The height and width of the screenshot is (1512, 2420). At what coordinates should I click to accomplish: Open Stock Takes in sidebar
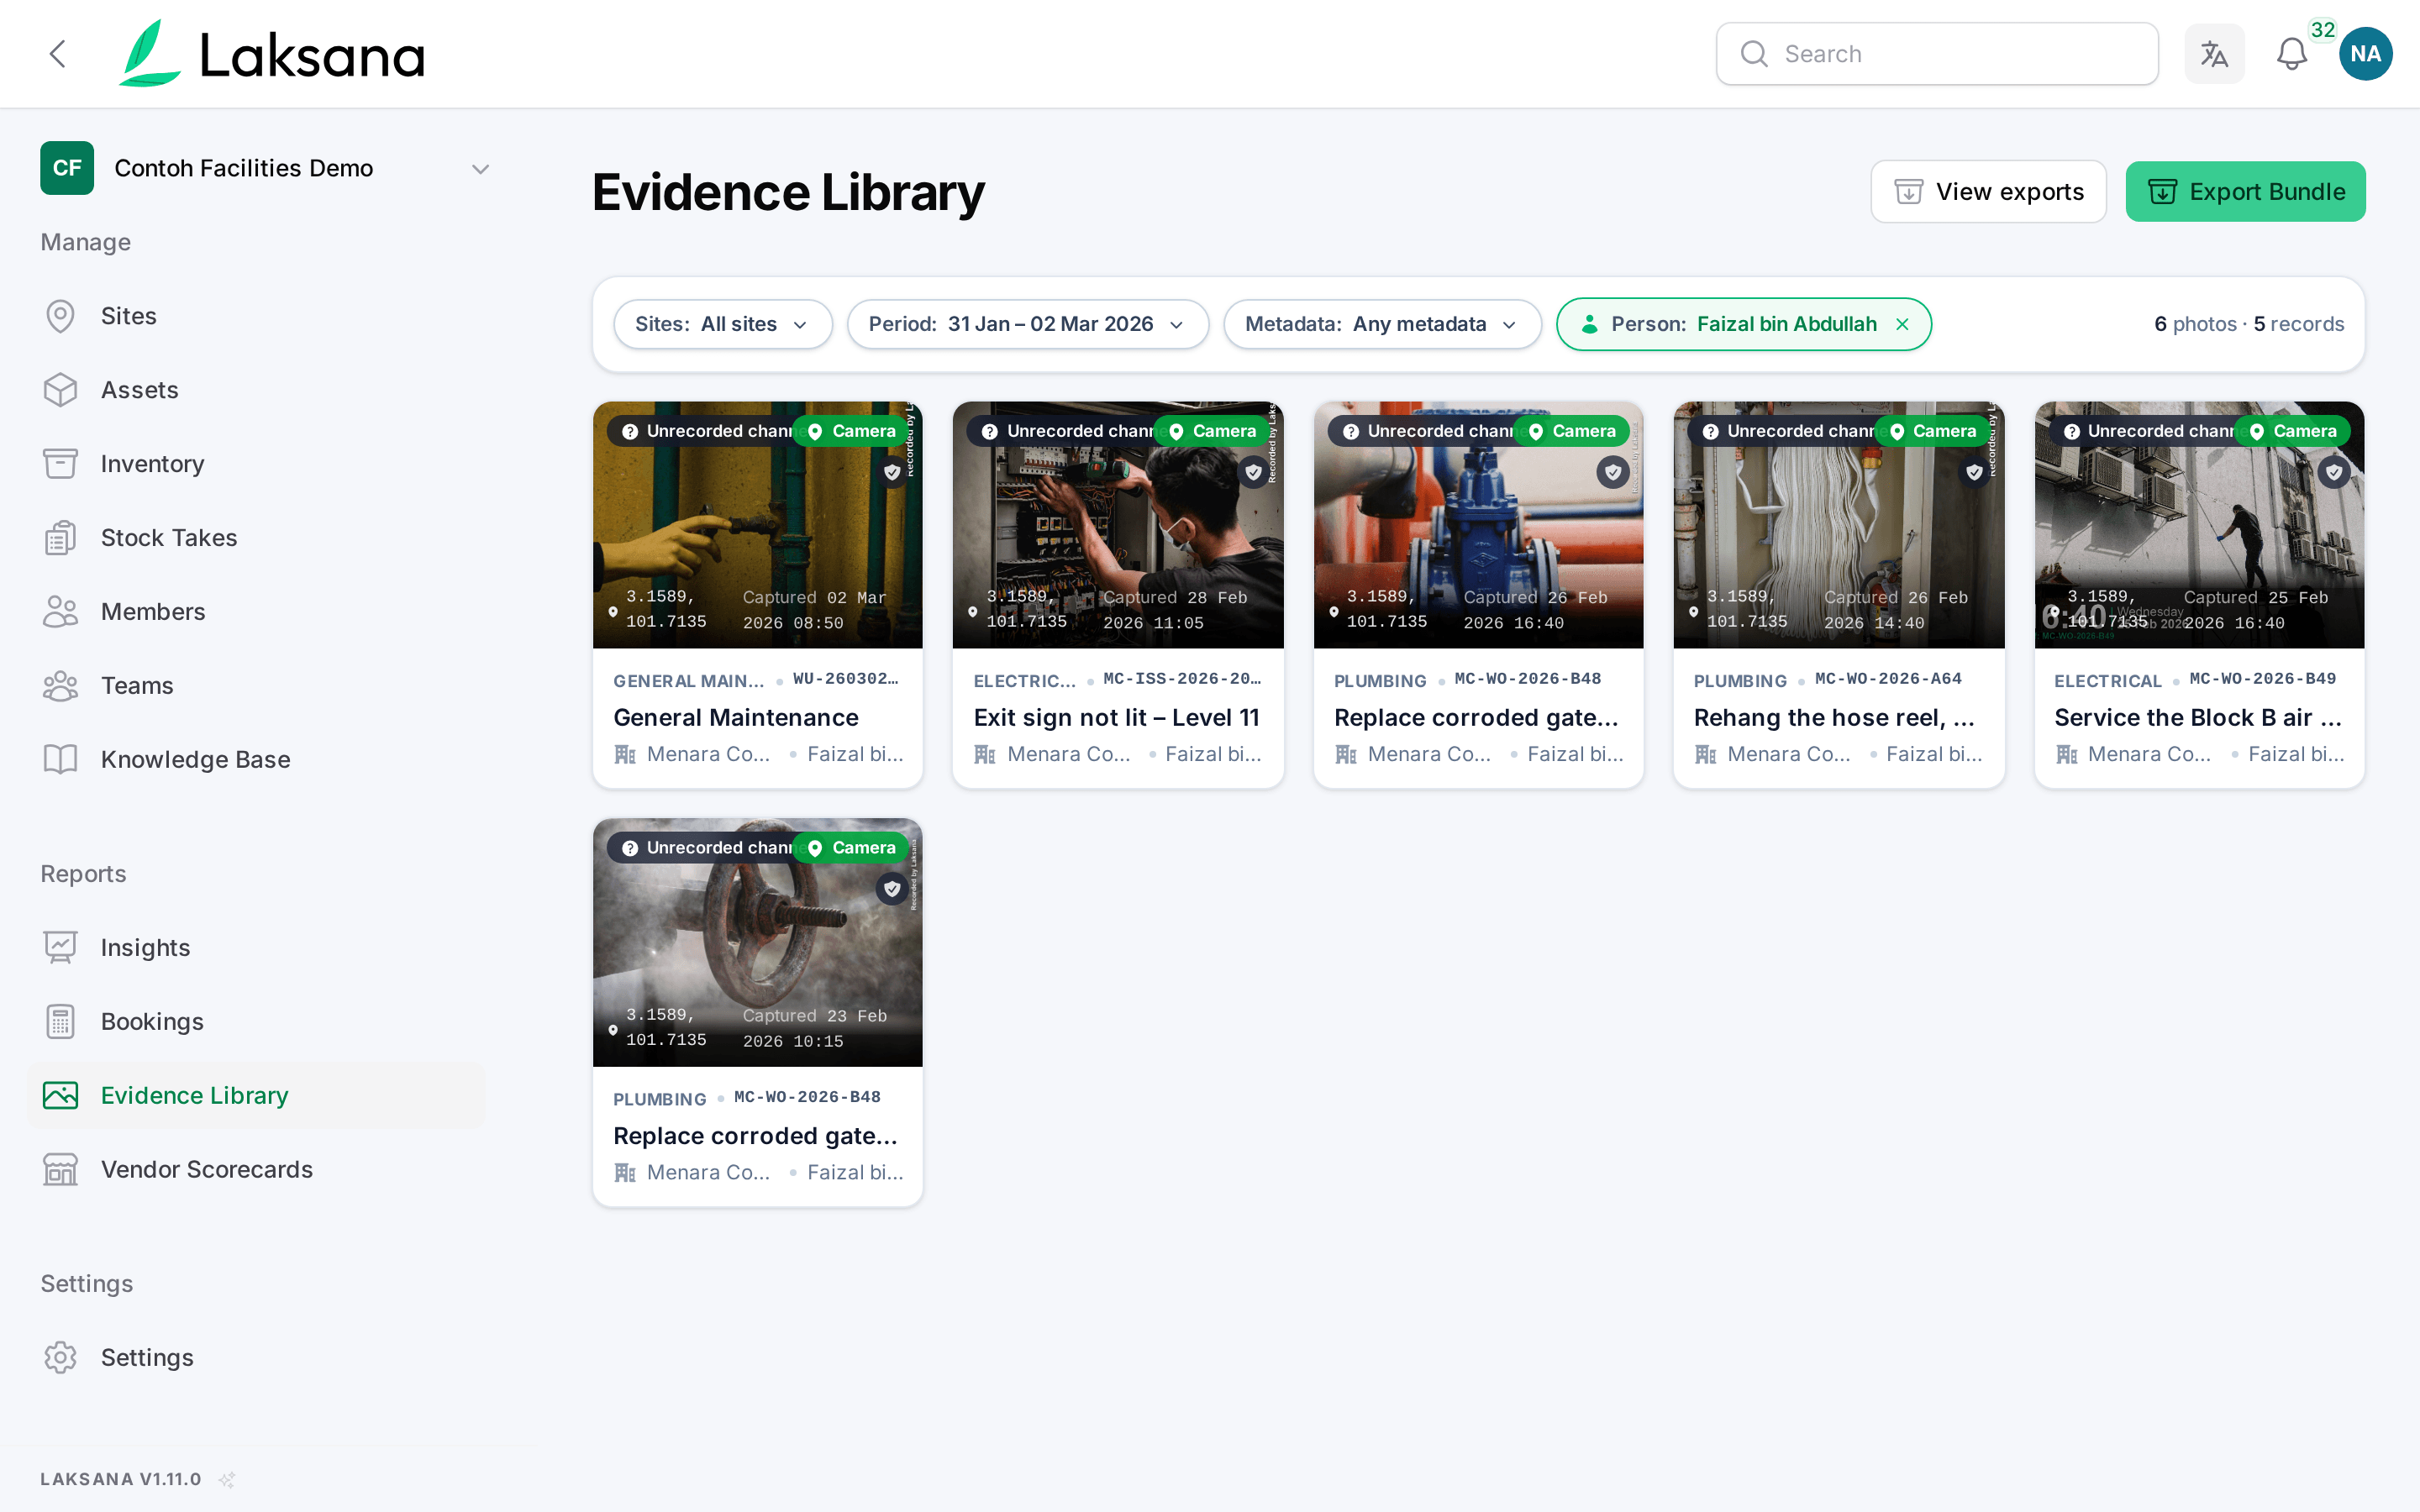257,538
